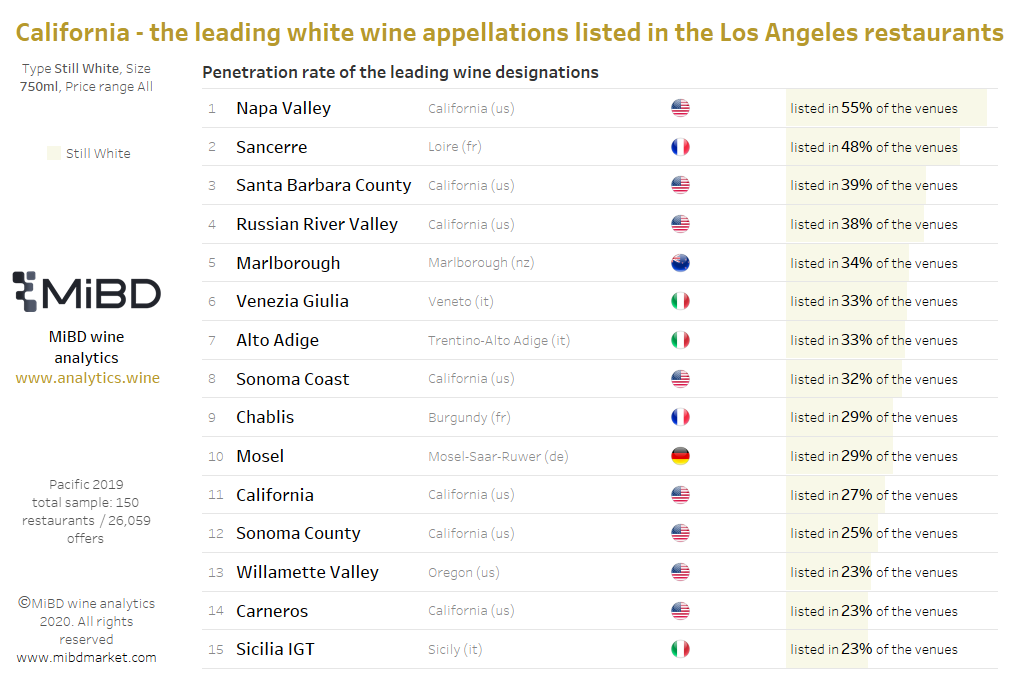Click the Italian flag beside Venezia Giulia

(680, 301)
